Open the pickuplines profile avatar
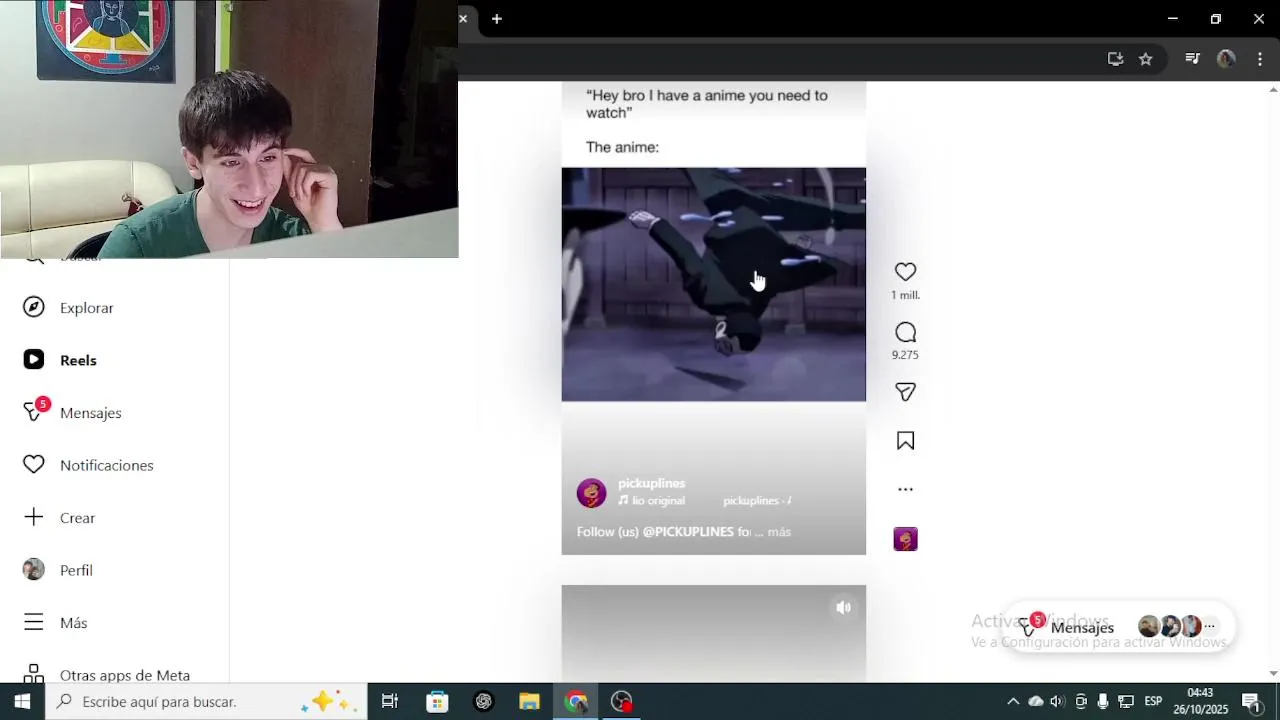 [591, 492]
